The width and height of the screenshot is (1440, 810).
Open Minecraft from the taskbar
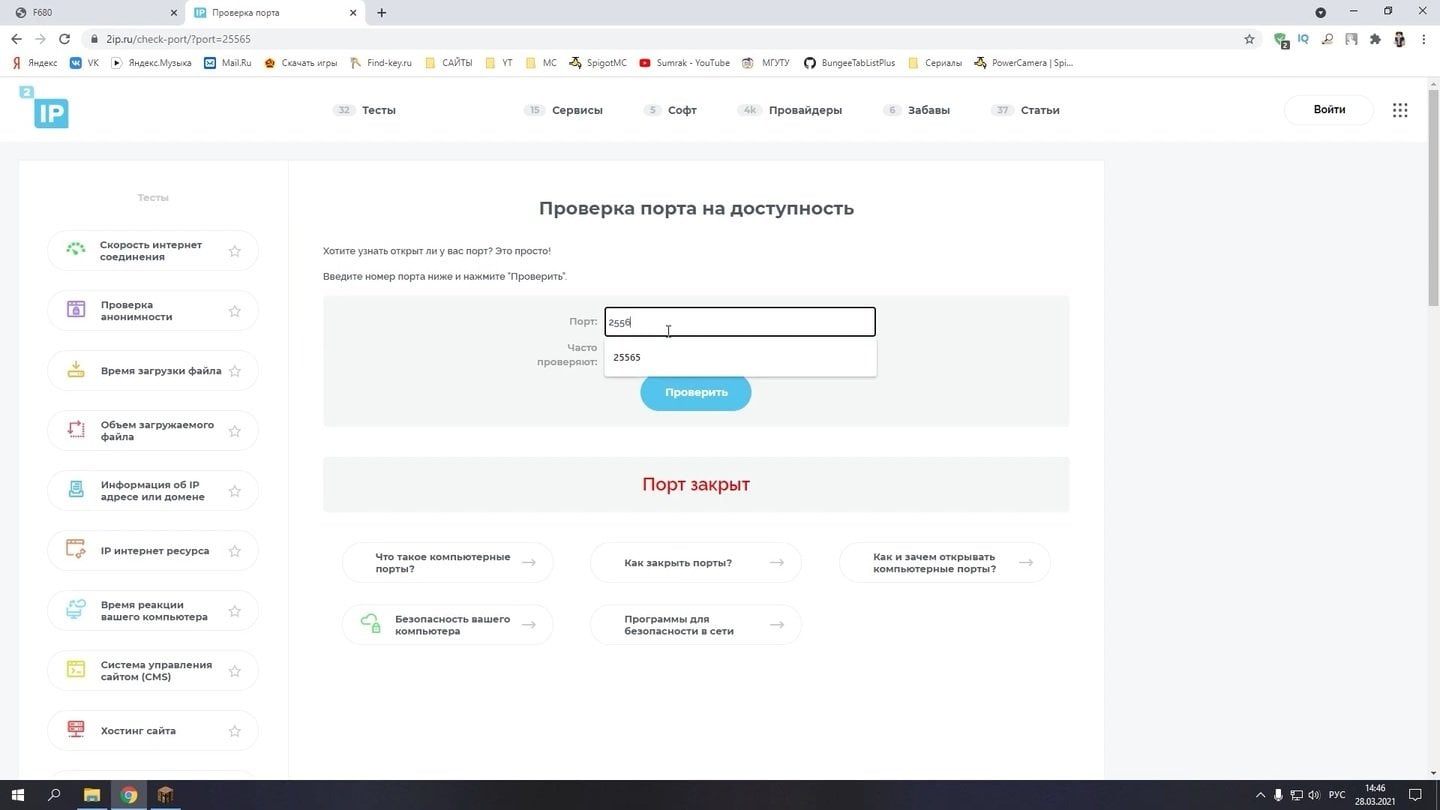(165, 796)
